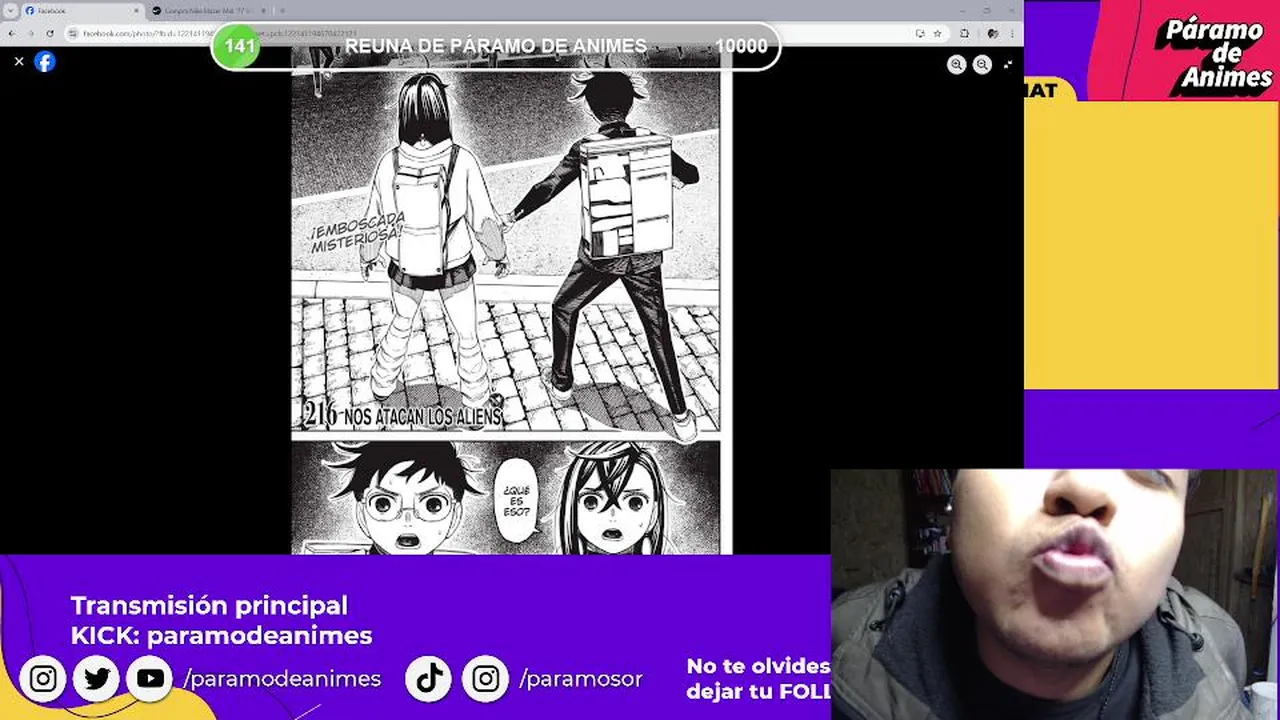View site information icon in address bar

coord(74,33)
